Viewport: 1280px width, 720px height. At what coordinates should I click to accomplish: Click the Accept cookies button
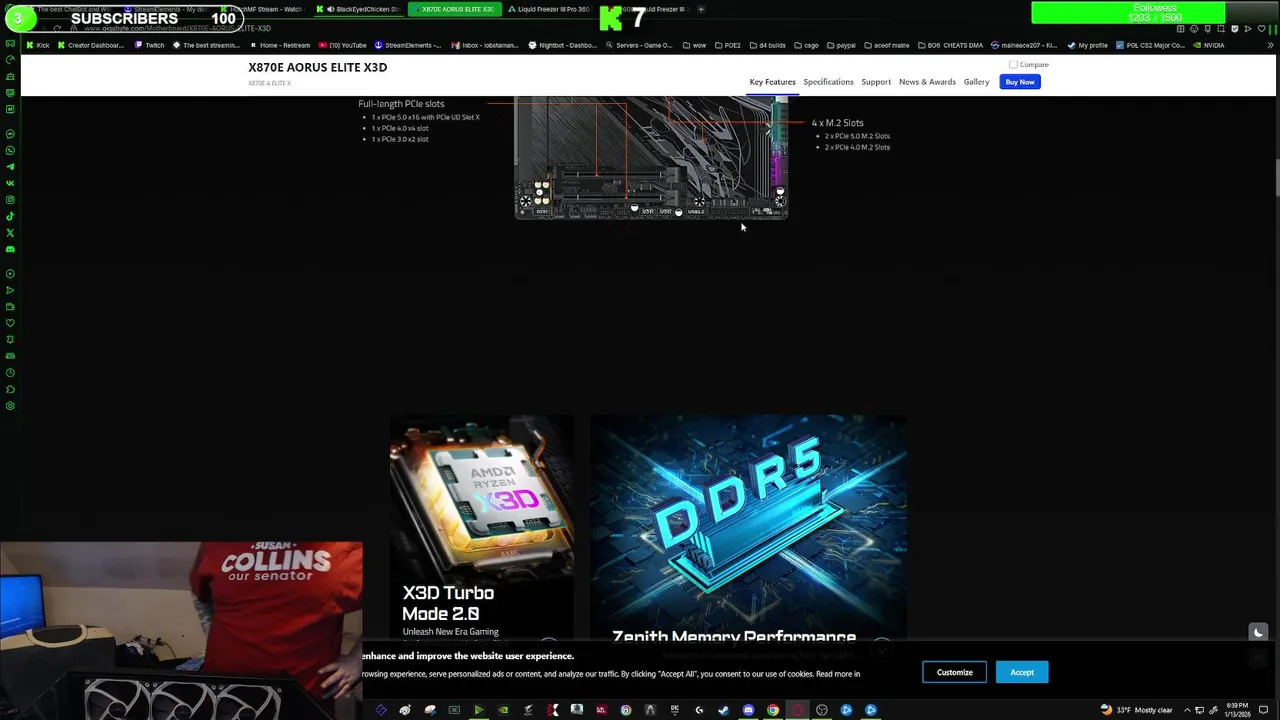coord(1022,672)
